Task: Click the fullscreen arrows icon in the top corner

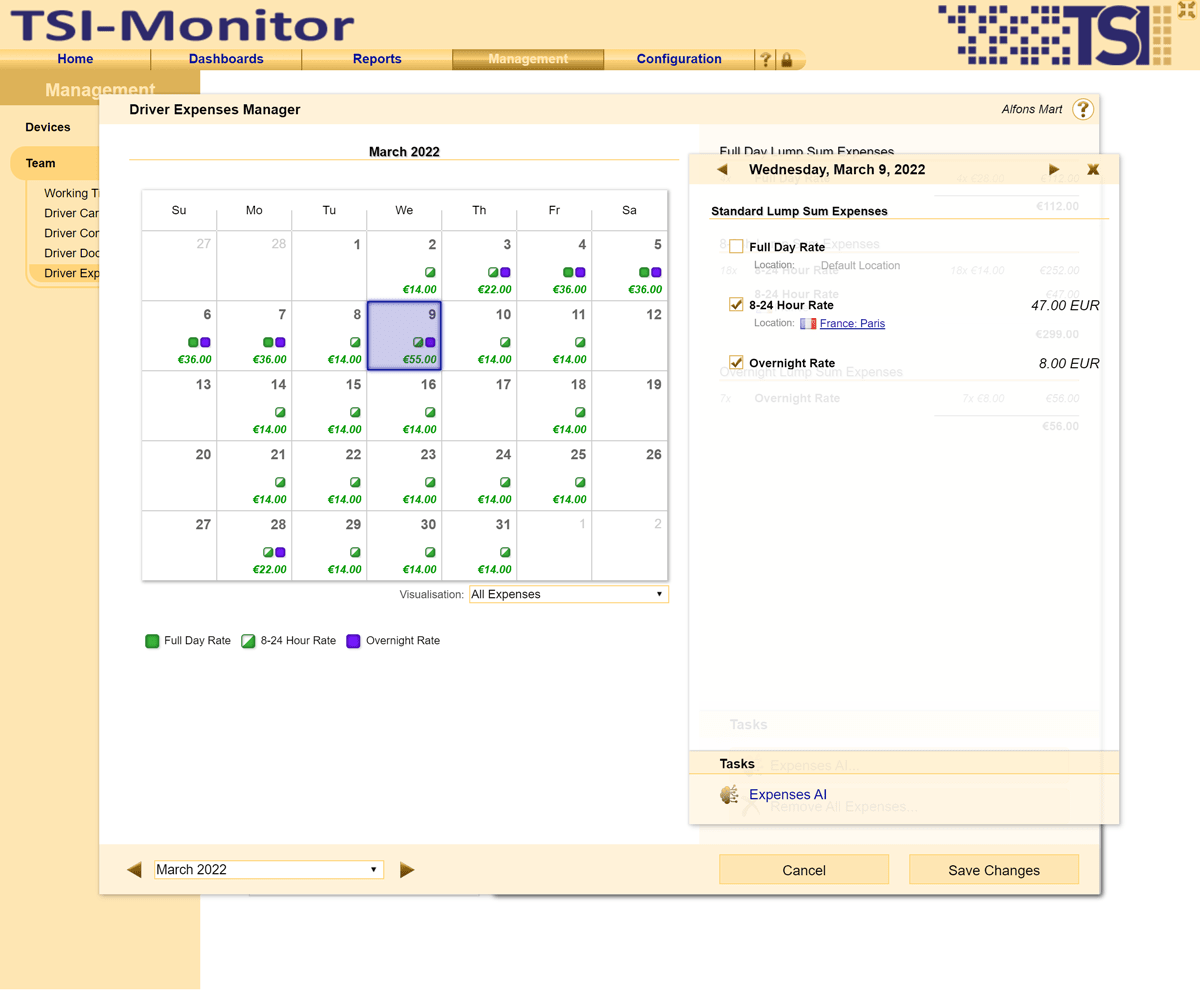Action: click(x=1187, y=11)
